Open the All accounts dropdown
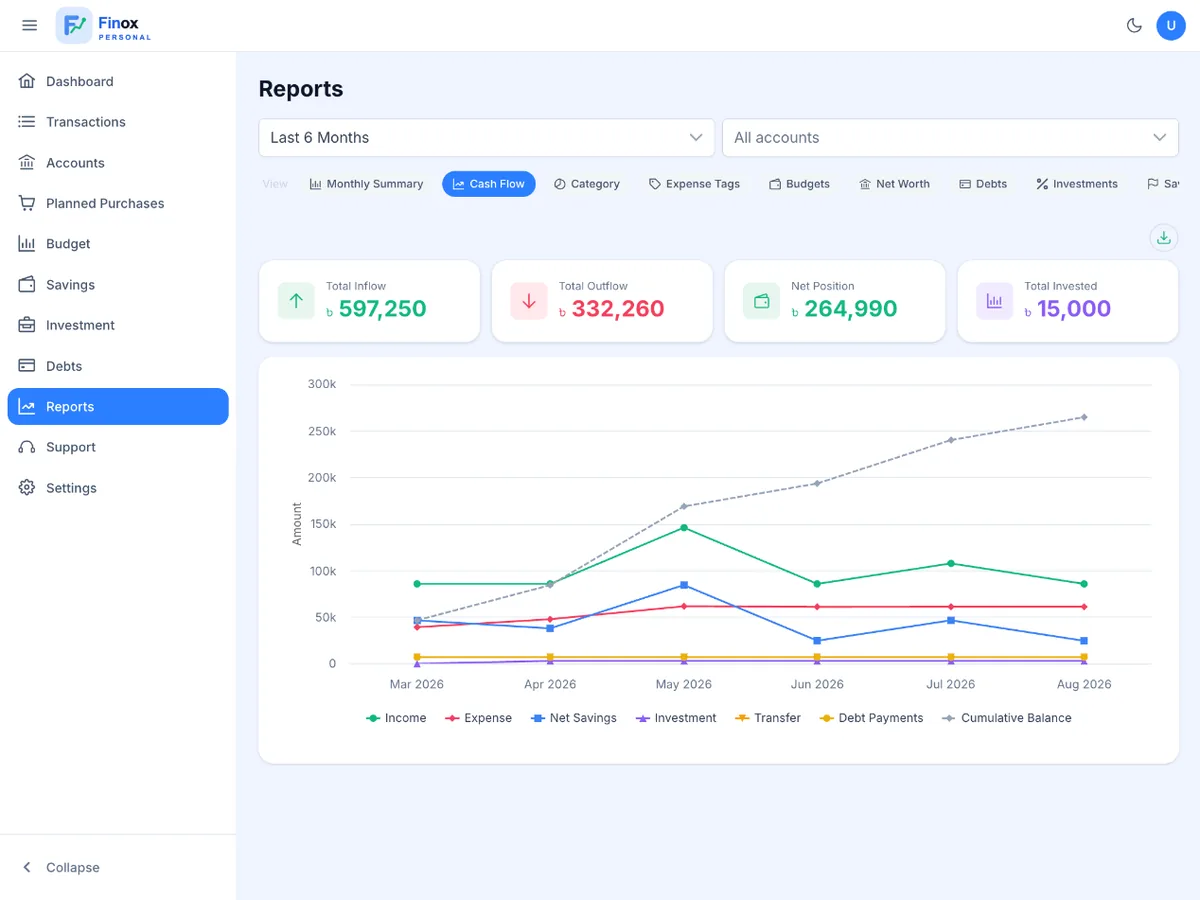This screenshot has width=1200, height=900. point(950,137)
